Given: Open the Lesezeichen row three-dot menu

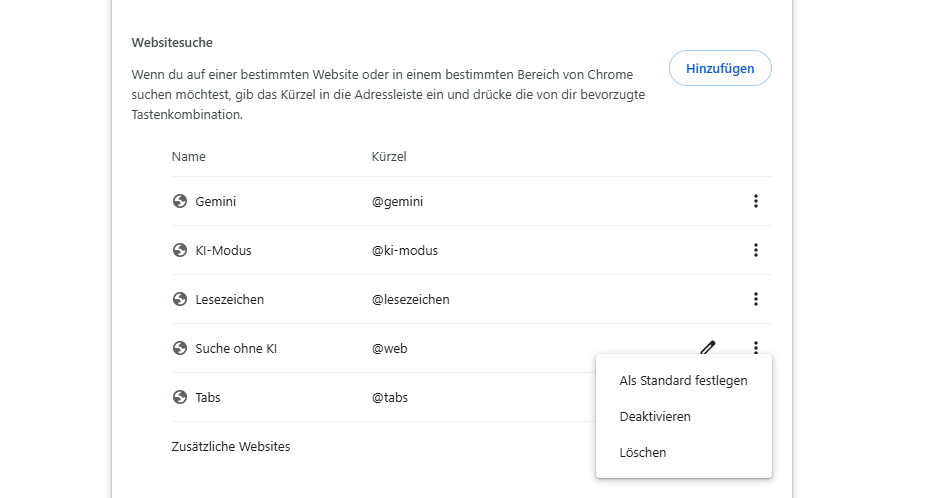Looking at the screenshot, I should point(755,299).
